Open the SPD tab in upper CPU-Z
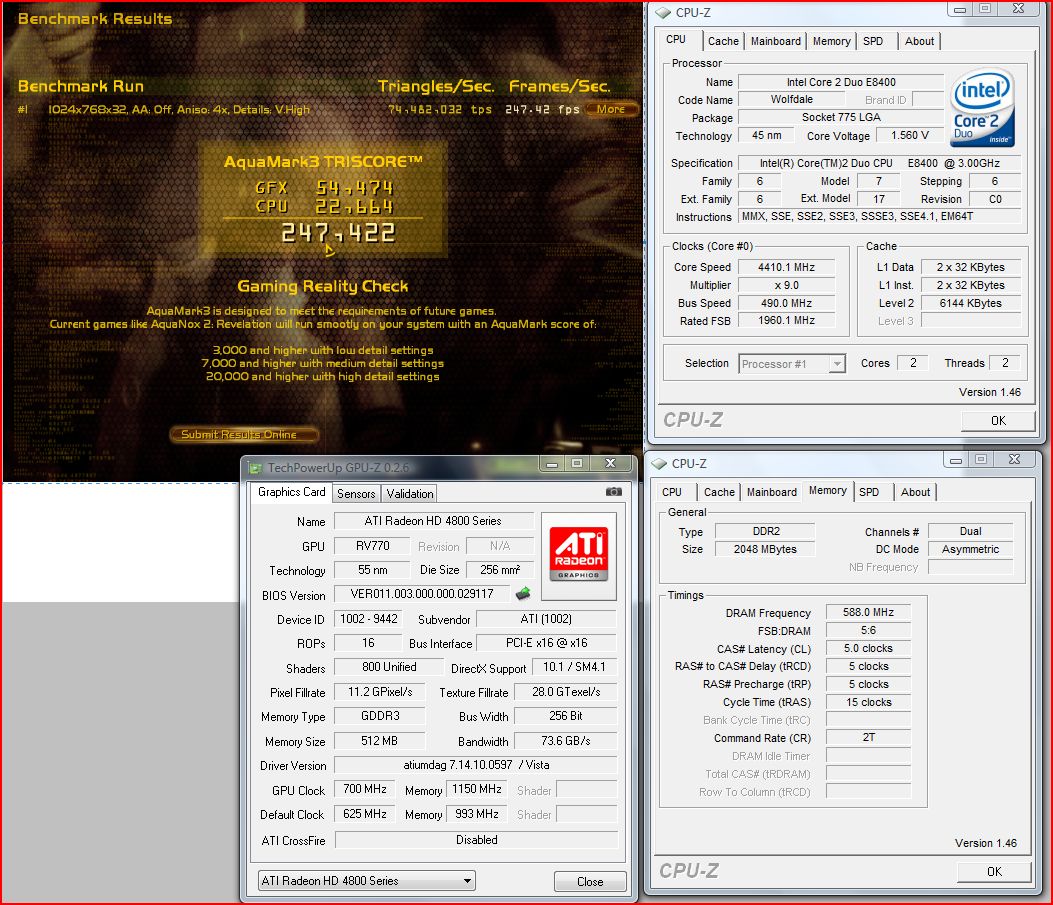 [873, 41]
